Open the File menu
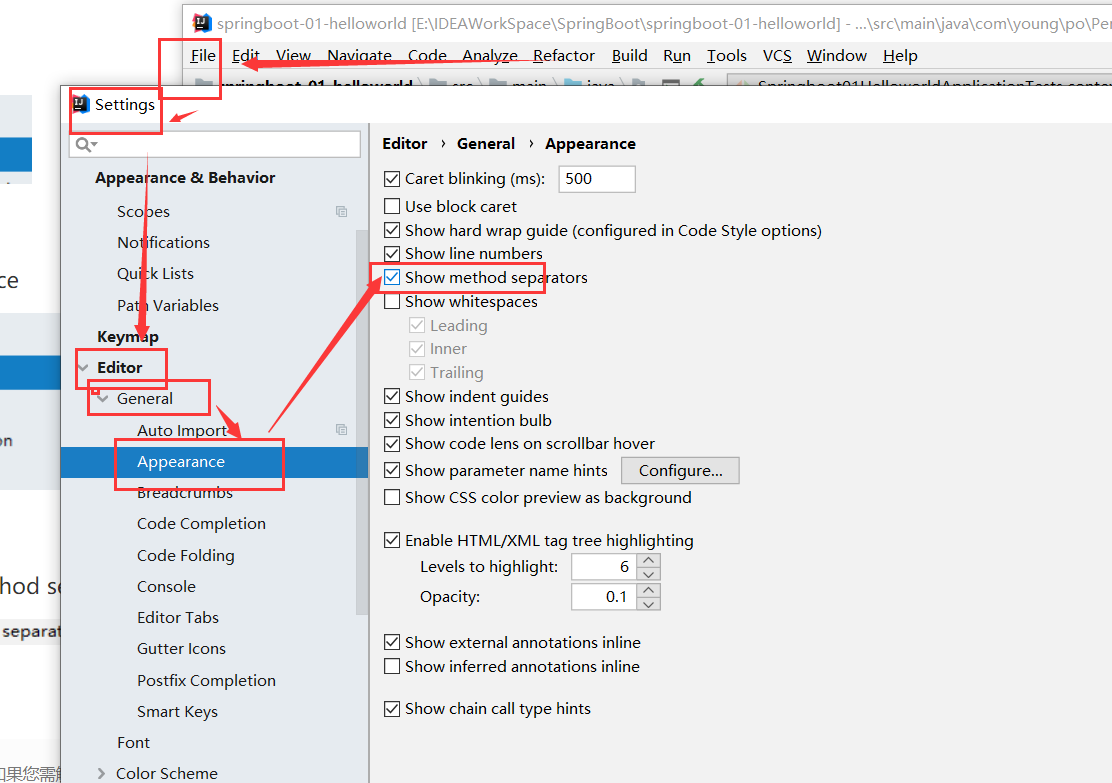 click(203, 55)
